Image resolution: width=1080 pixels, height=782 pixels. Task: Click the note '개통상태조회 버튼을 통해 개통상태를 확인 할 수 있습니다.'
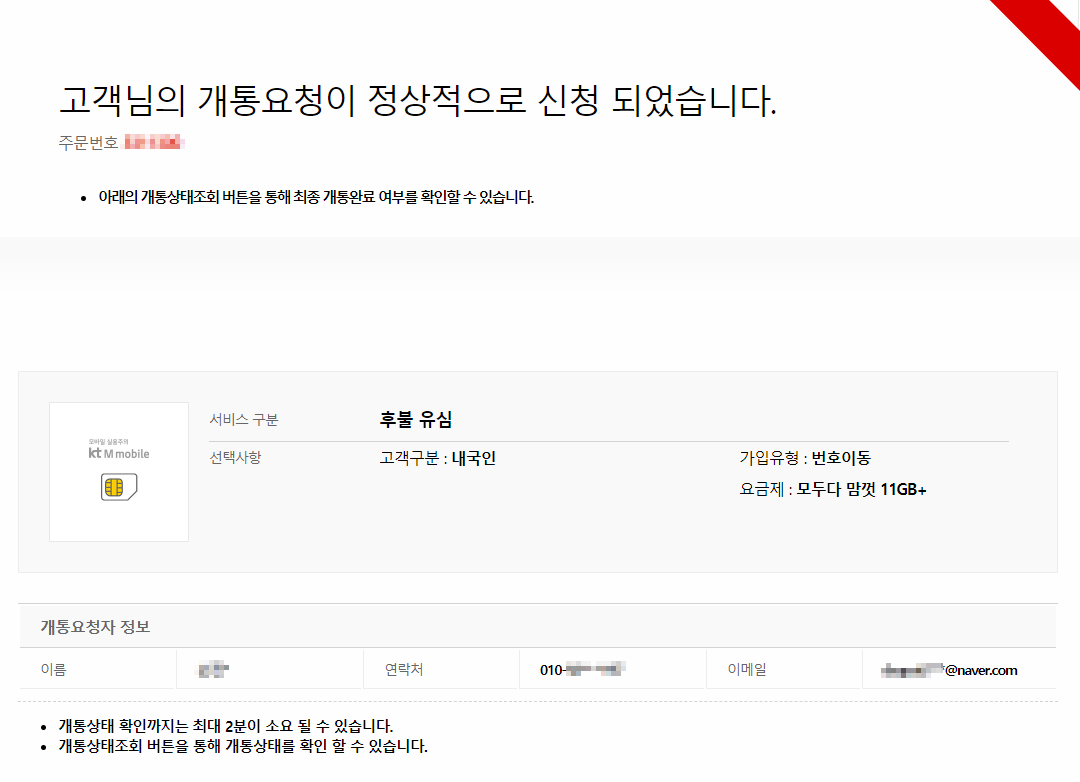click(x=243, y=746)
